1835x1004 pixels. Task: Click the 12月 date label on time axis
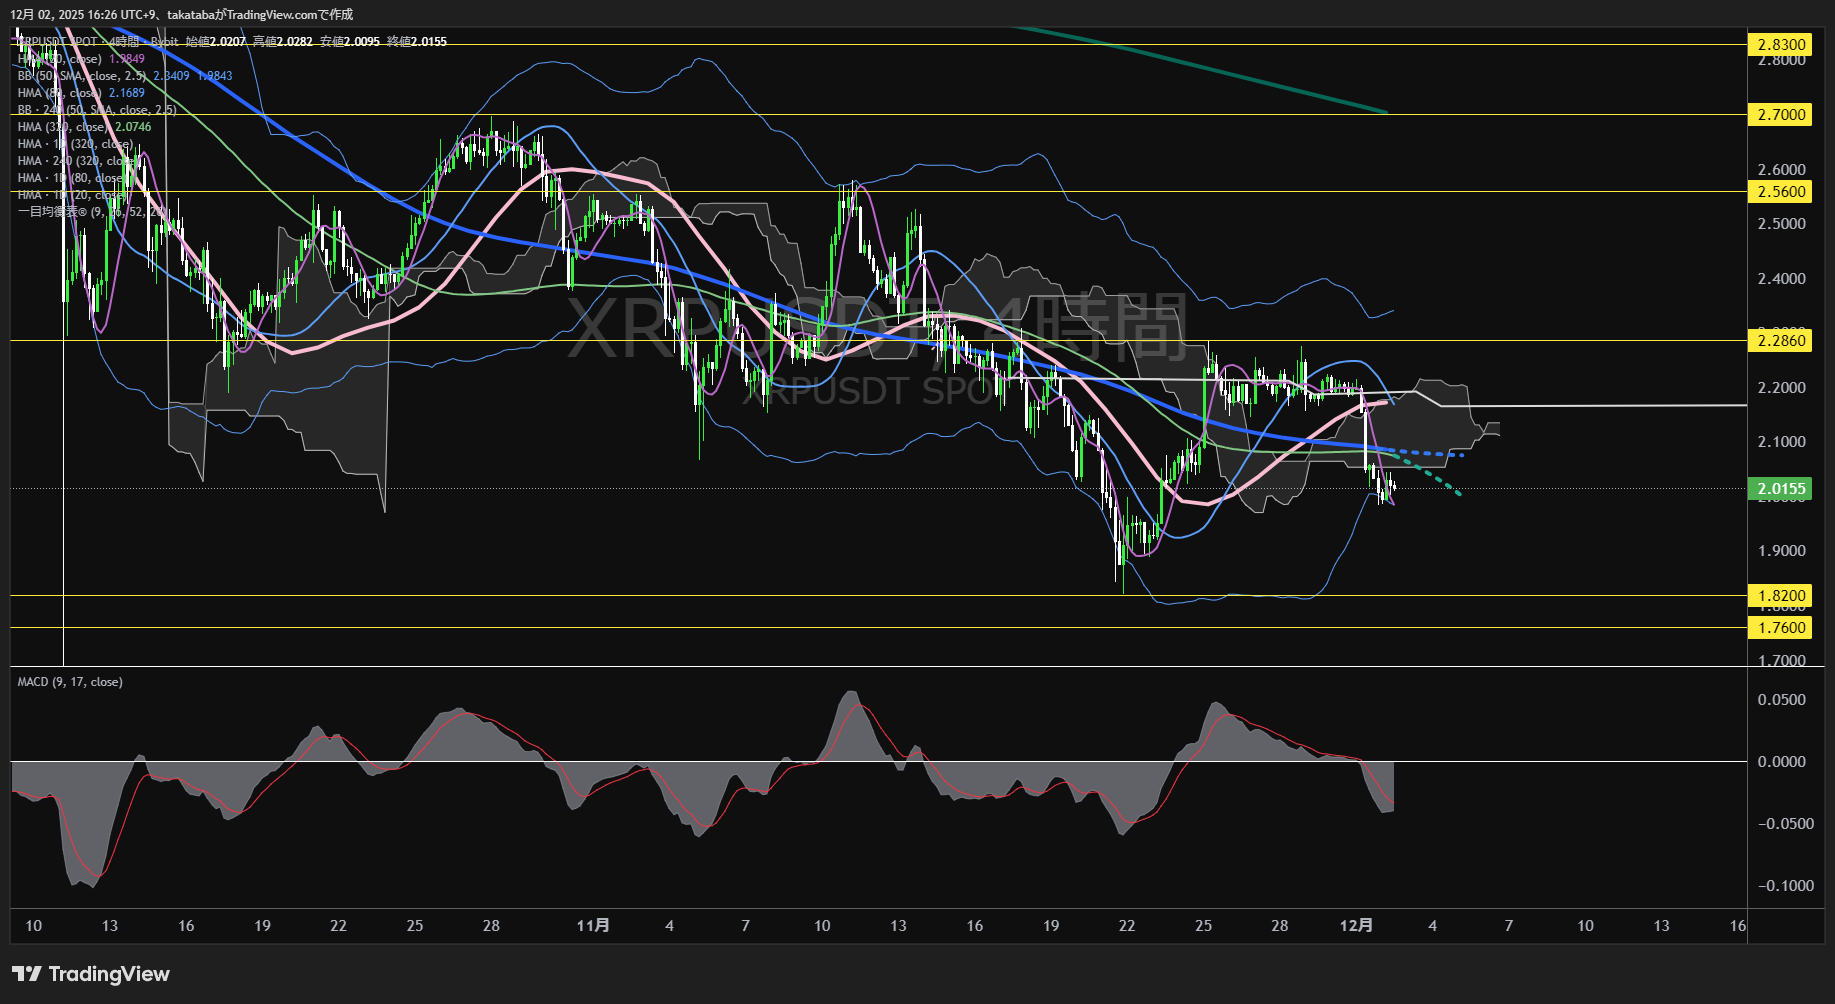pyautogui.click(x=1356, y=926)
